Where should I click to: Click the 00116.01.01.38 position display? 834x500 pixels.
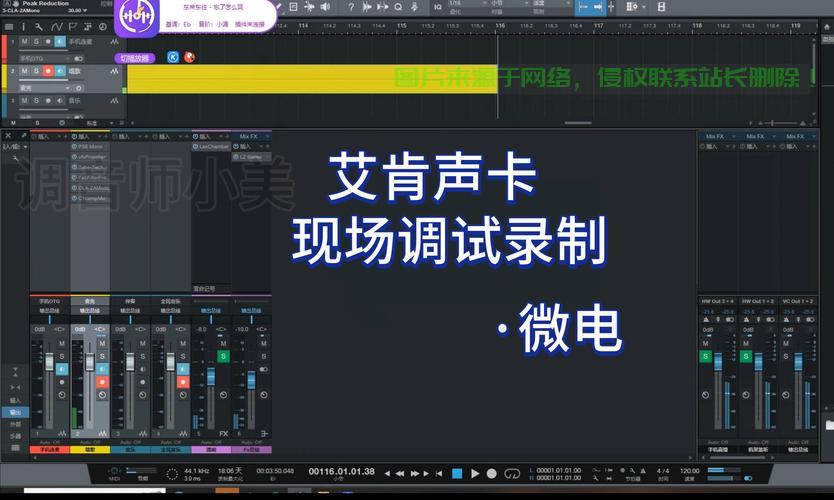(x=341, y=471)
